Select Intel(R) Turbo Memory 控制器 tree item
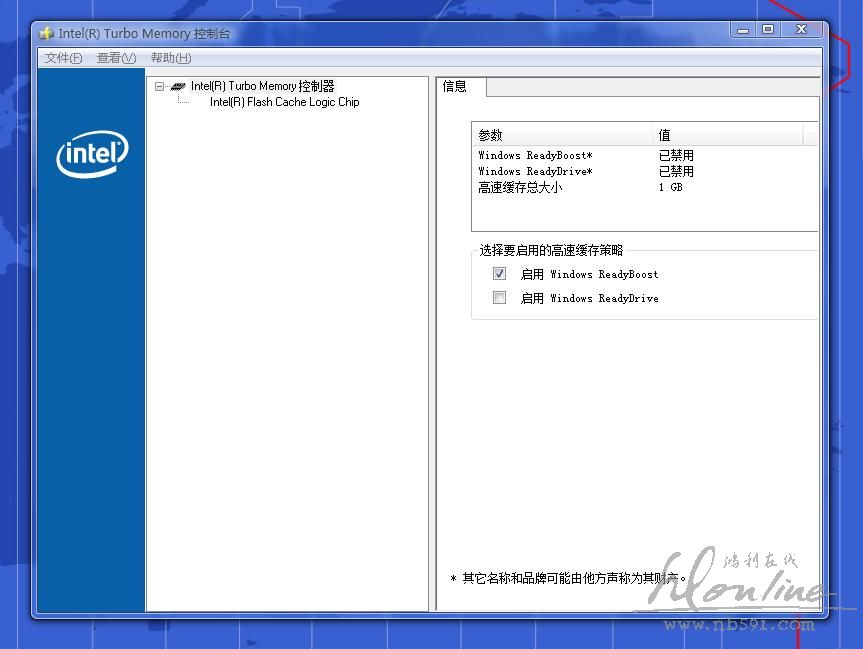The image size is (863, 649). click(263, 86)
